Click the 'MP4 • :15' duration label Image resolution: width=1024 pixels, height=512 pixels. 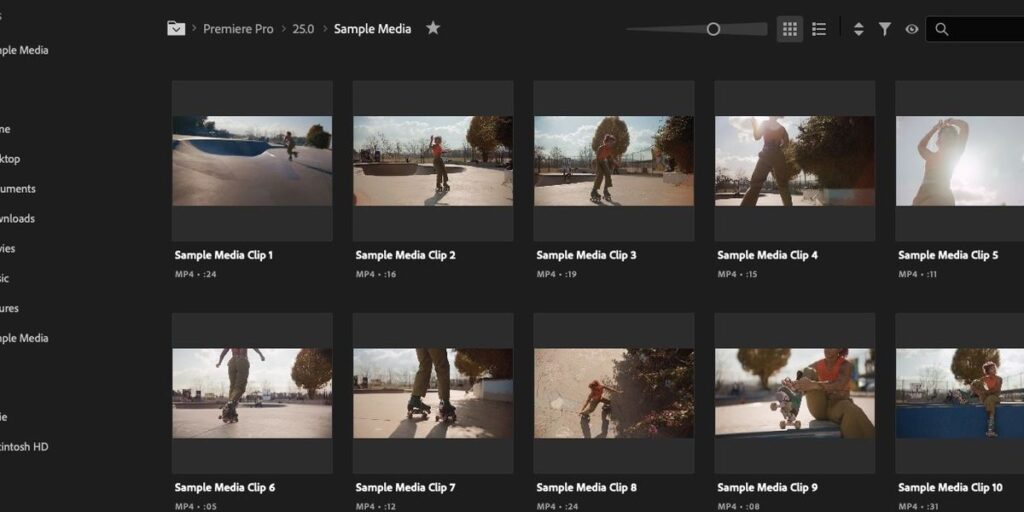737,274
